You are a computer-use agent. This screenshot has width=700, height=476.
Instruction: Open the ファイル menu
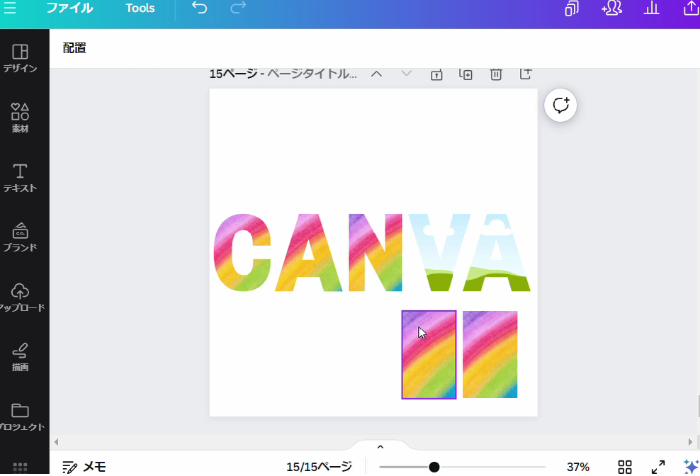click(x=70, y=8)
